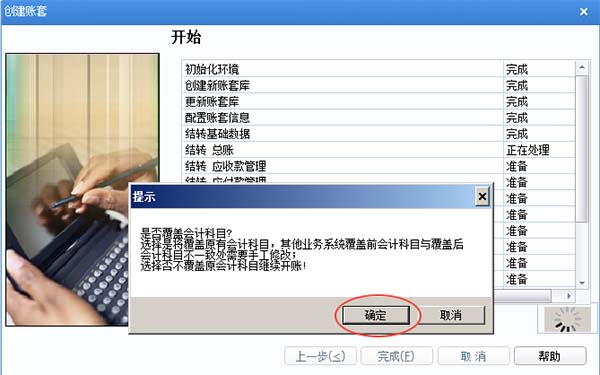Open 帮助 for the wizard
The height and width of the screenshot is (375, 600).
click(550, 356)
